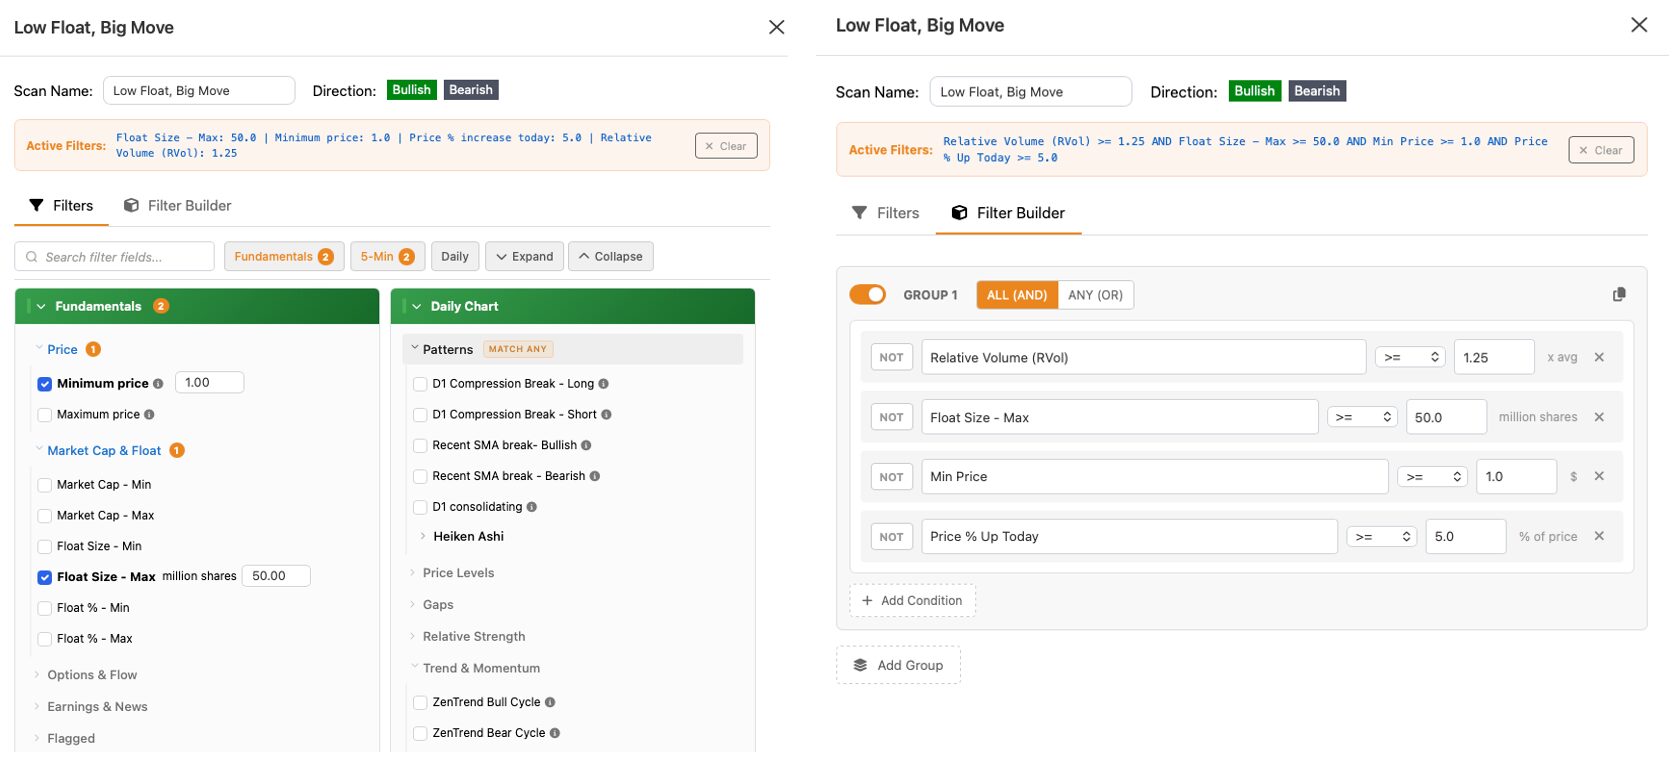The width and height of the screenshot is (1679, 760).
Task: Close the left Low Float, Big Move dialog
Action: click(776, 27)
